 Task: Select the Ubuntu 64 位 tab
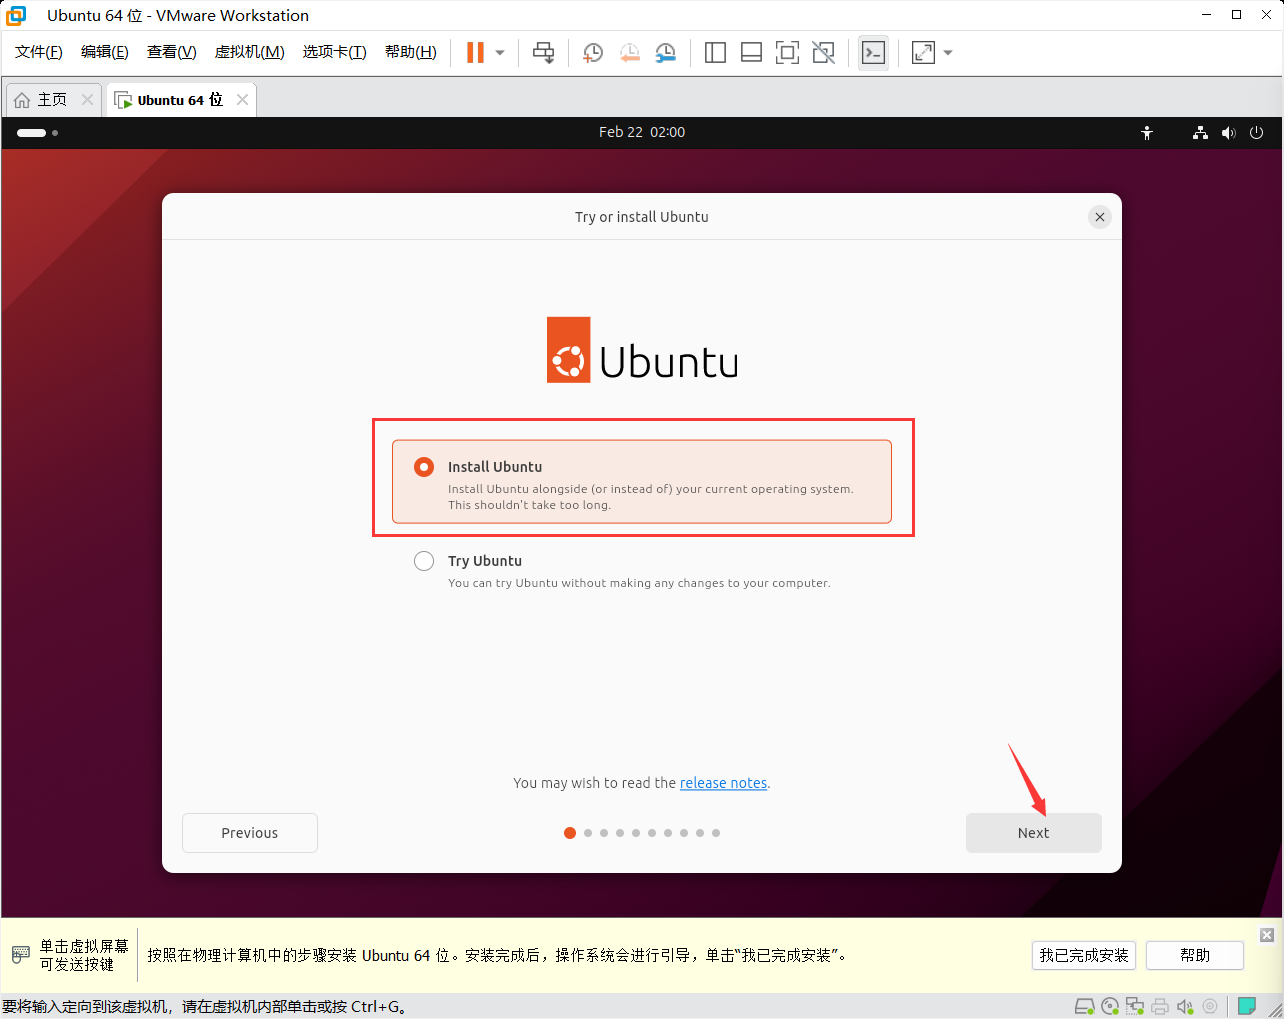pyautogui.click(x=180, y=100)
